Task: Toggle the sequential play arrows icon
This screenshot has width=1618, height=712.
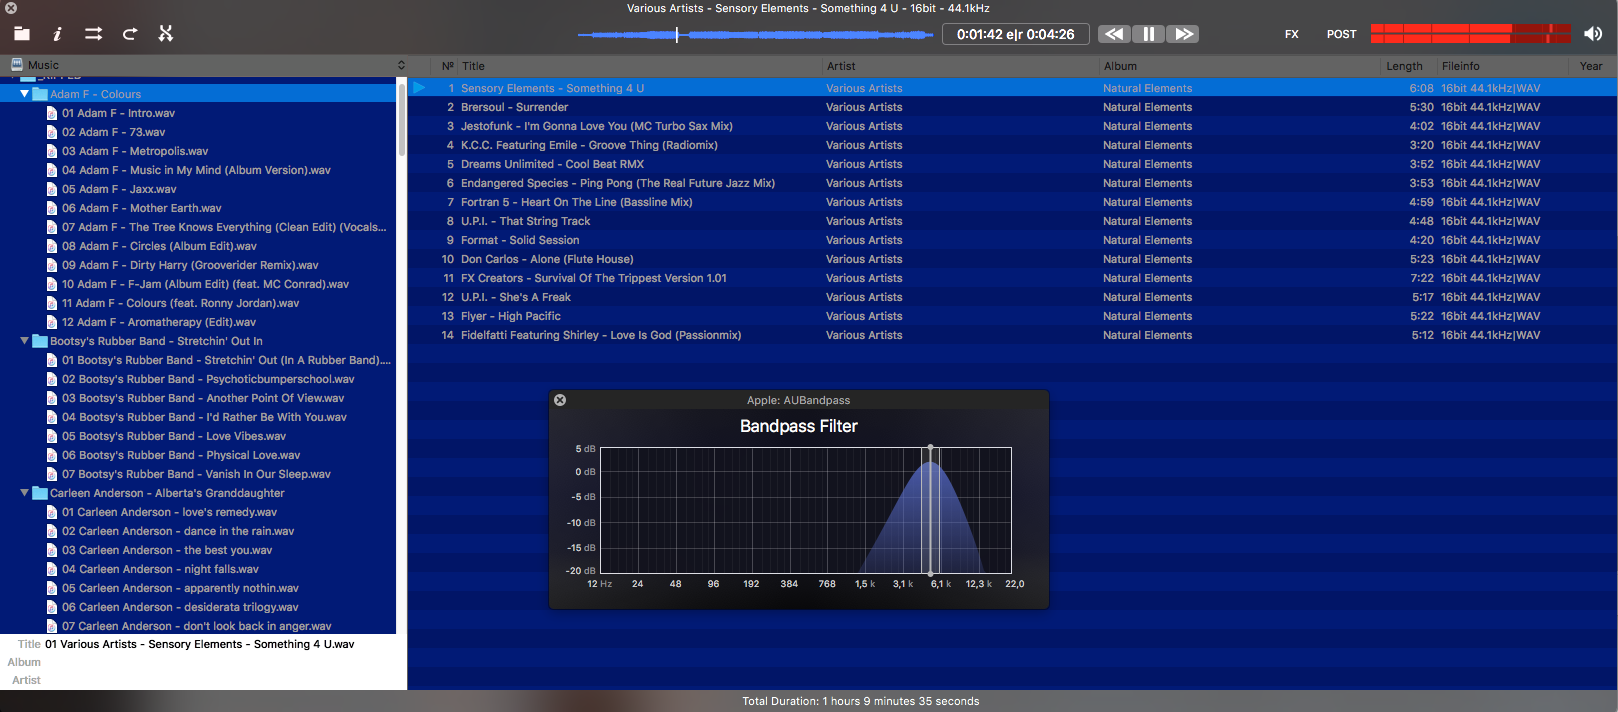Action: (x=93, y=34)
